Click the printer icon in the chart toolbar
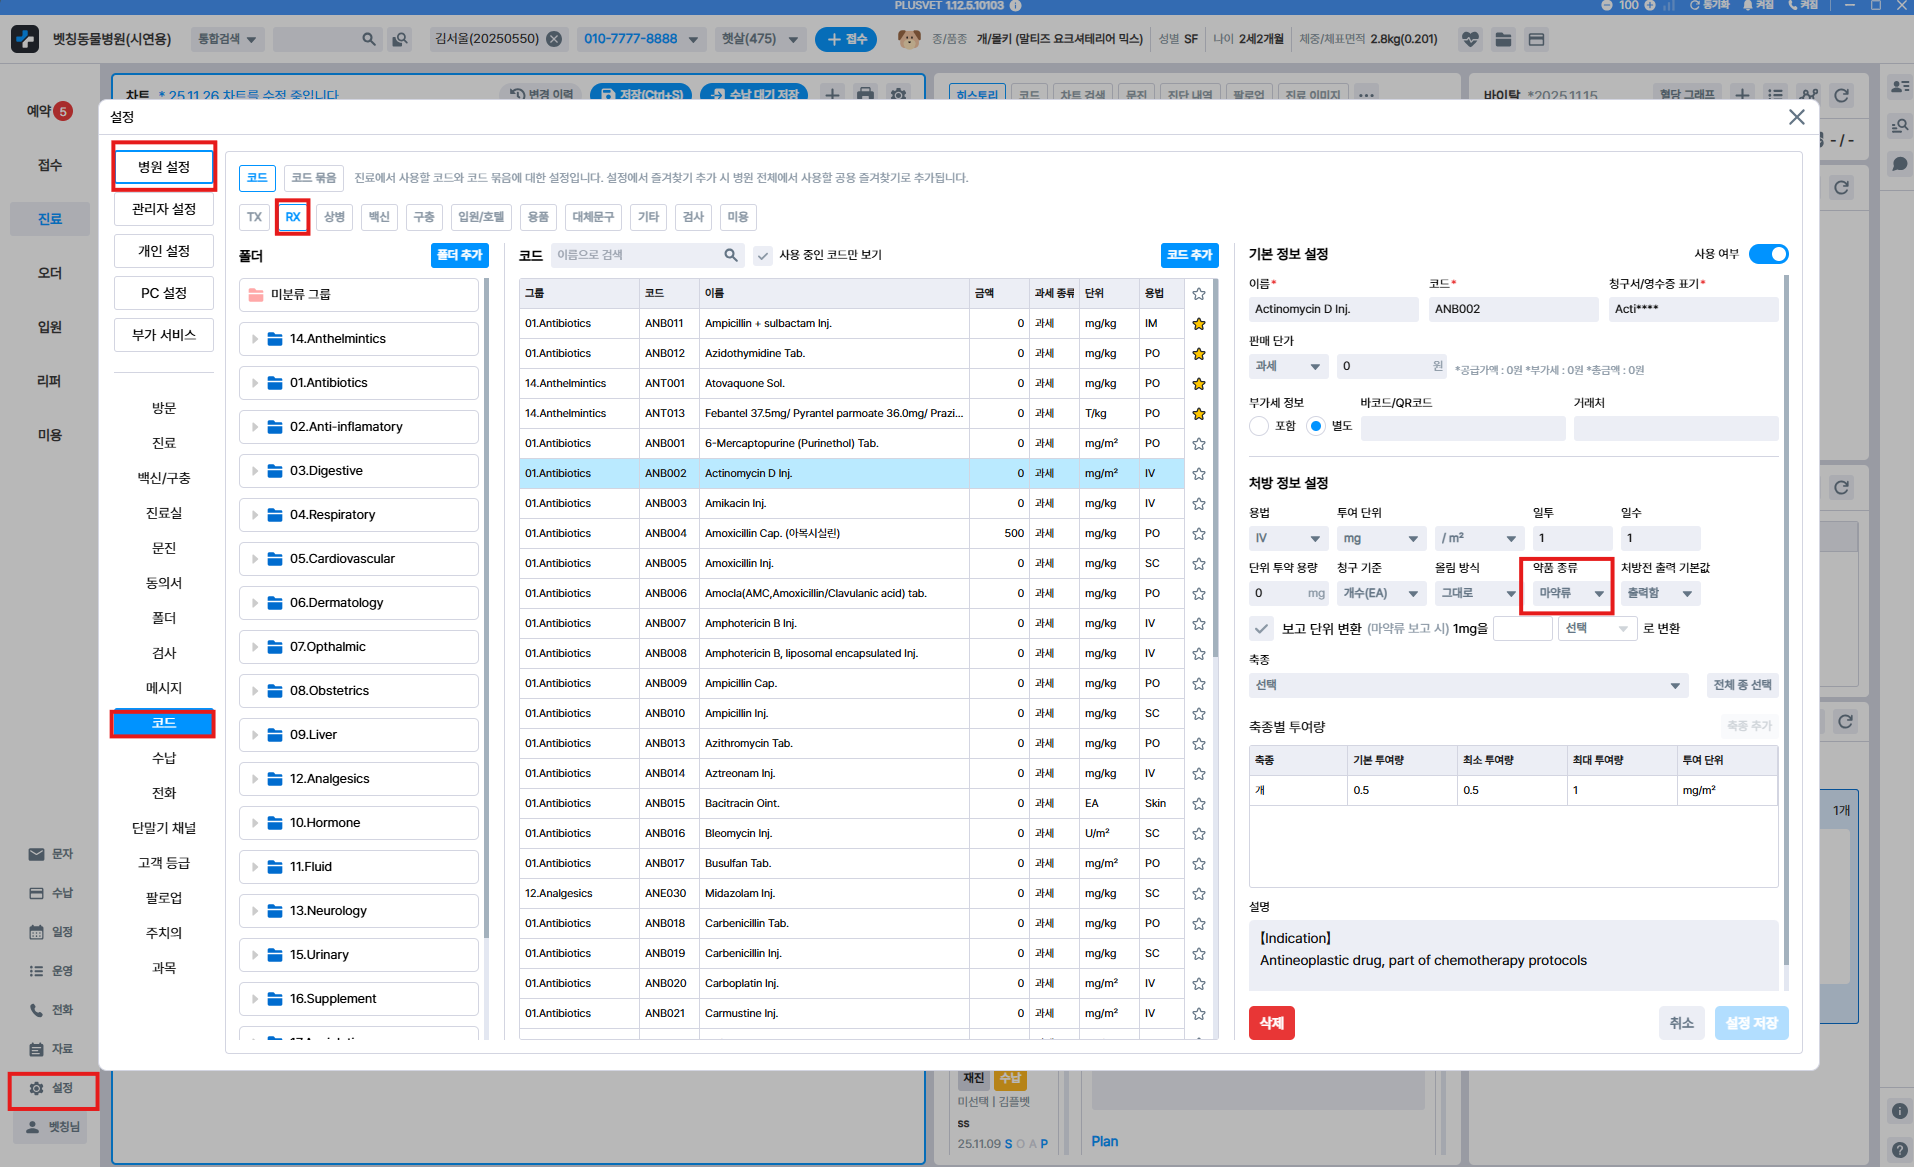The height and width of the screenshot is (1167, 1914). pyautogui.click(x=865, y=94)
